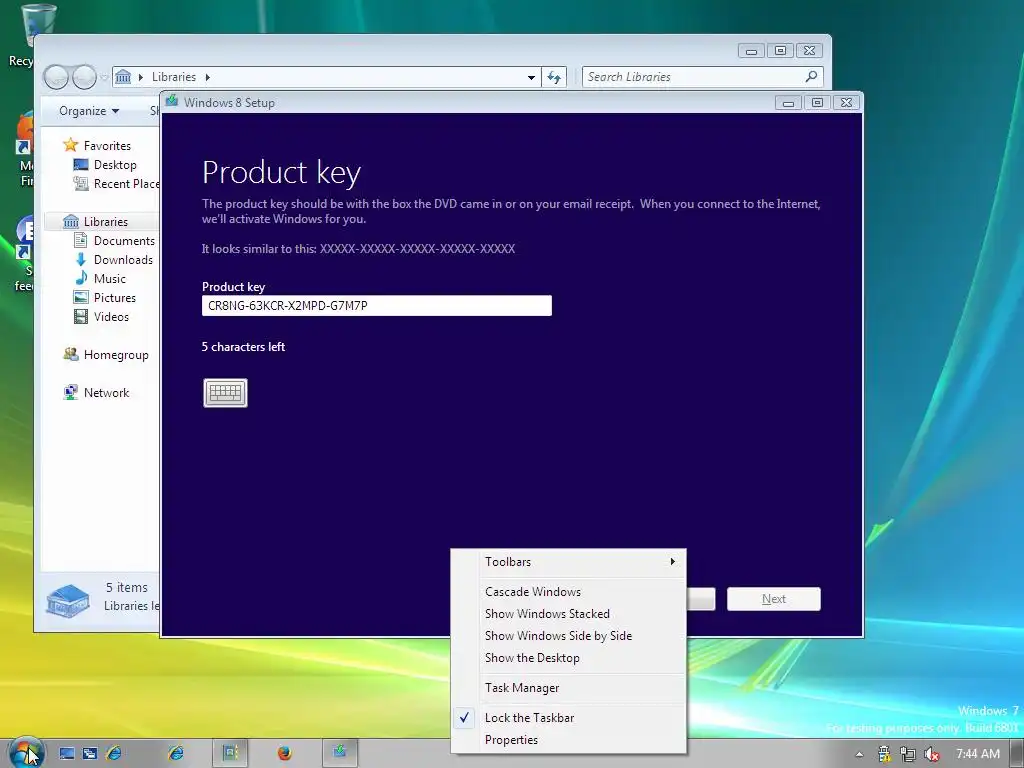Viewport: 1024px width, 768px height.
Task: Click the search magnifier in Libraries window
Action: pyautogui.click(x=811, y=76)
